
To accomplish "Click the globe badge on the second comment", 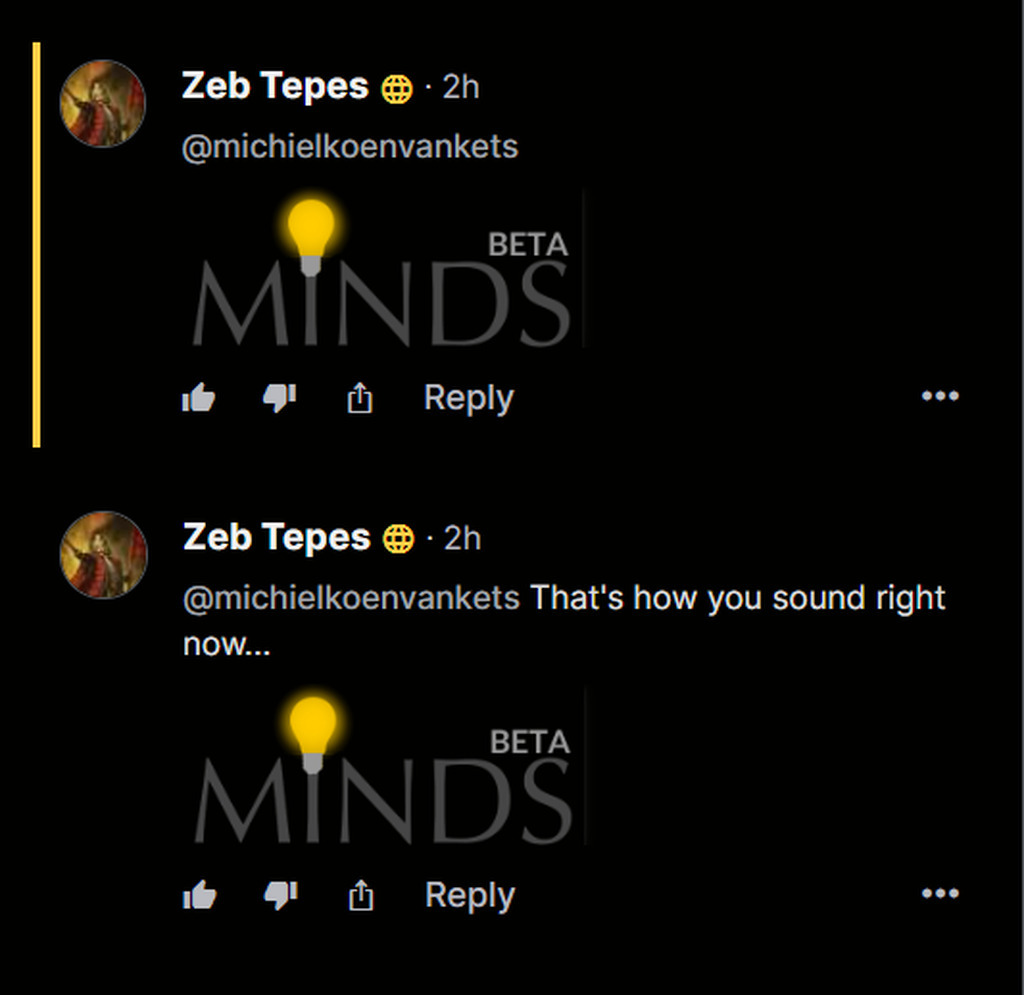I will (x=398, y=541).
